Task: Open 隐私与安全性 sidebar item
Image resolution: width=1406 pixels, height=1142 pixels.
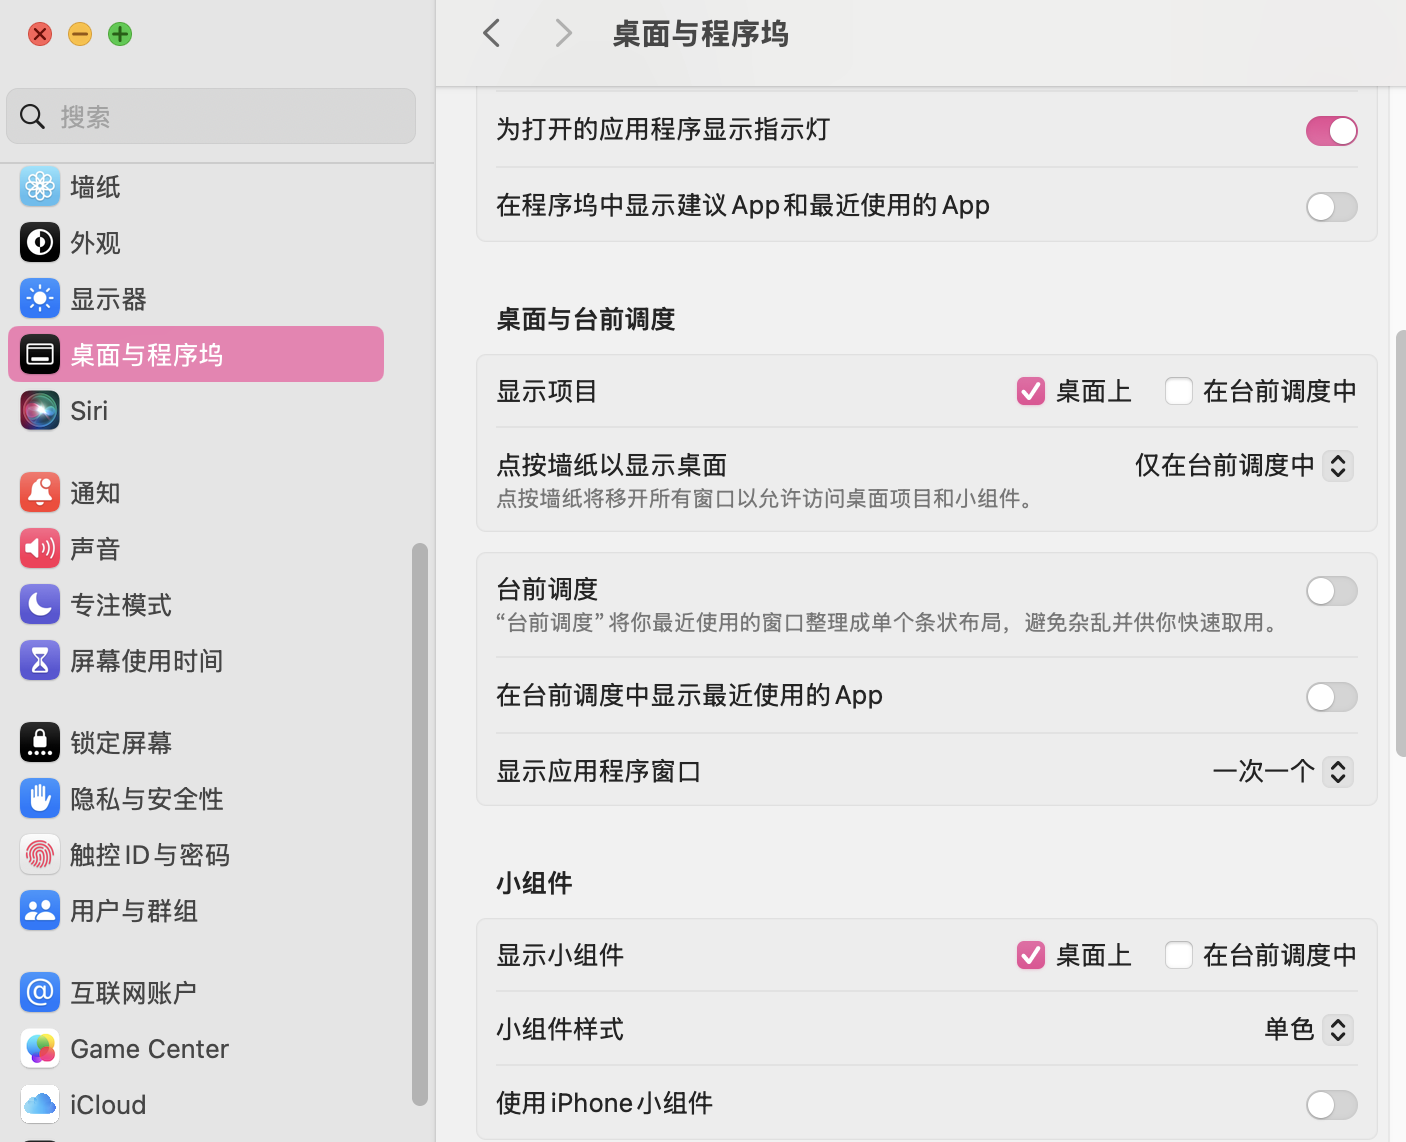Action: click(x=146, y=798)
